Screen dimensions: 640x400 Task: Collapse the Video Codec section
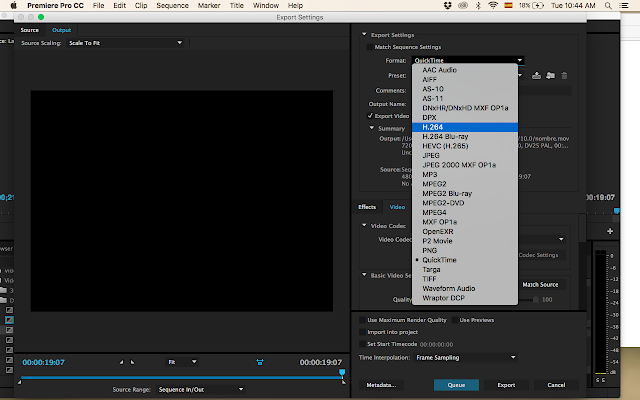pos(364,225)
